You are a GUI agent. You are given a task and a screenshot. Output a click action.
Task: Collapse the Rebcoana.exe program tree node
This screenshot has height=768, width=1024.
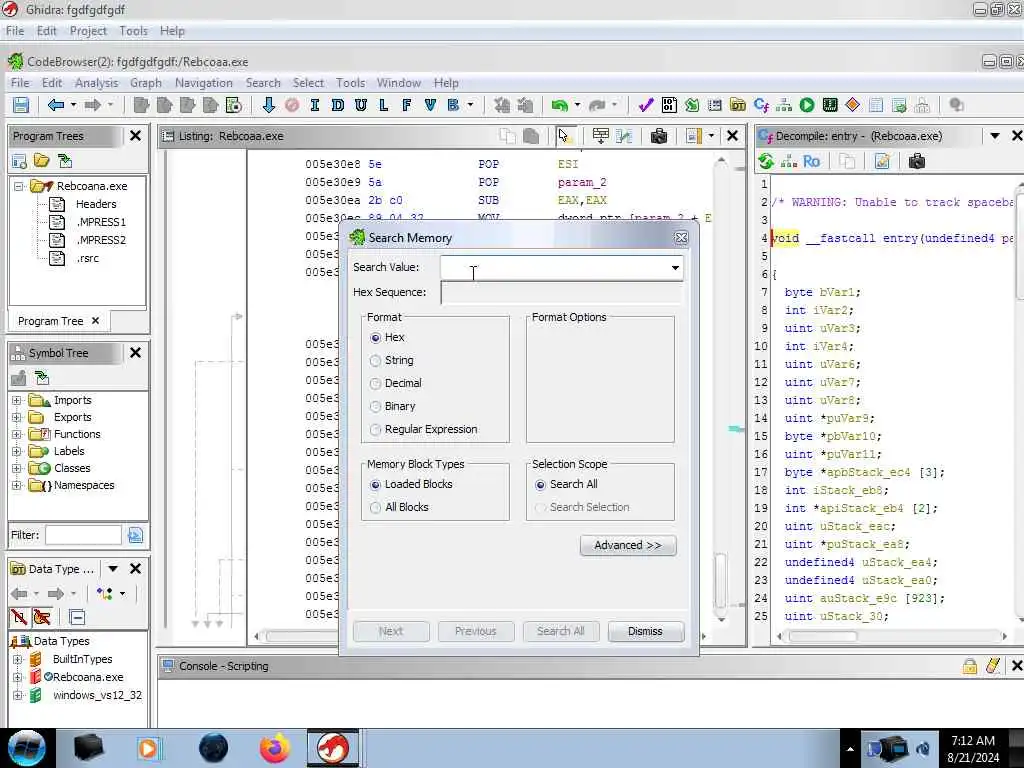(x=19, y=186)
